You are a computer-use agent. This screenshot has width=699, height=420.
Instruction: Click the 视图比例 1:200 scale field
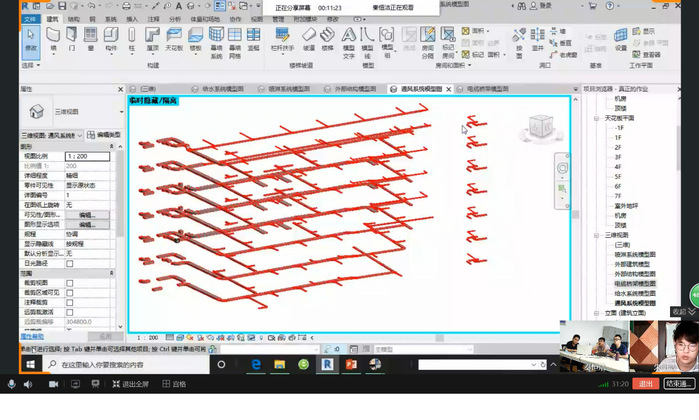[90, 157]
